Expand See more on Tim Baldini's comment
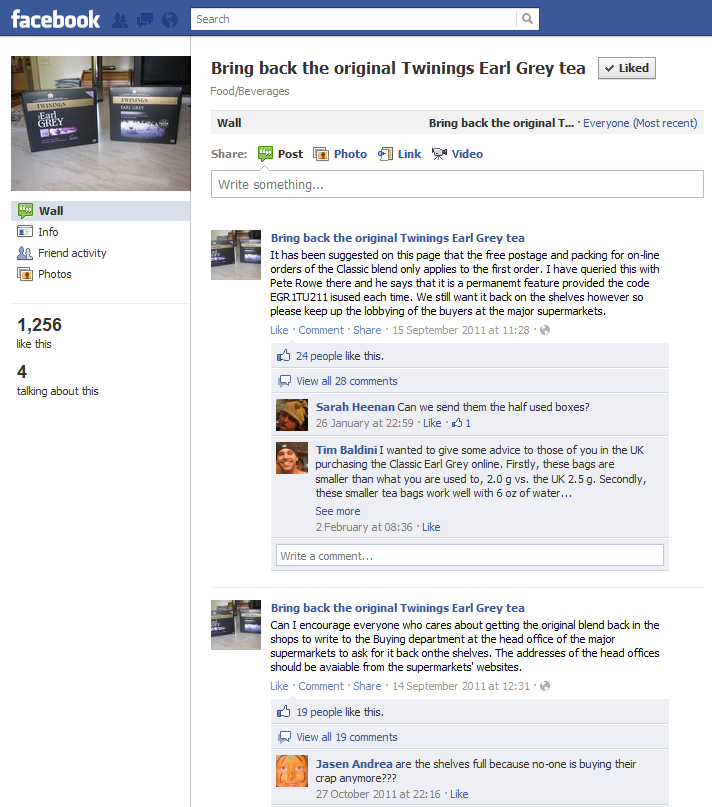 [x=338, y=511]
